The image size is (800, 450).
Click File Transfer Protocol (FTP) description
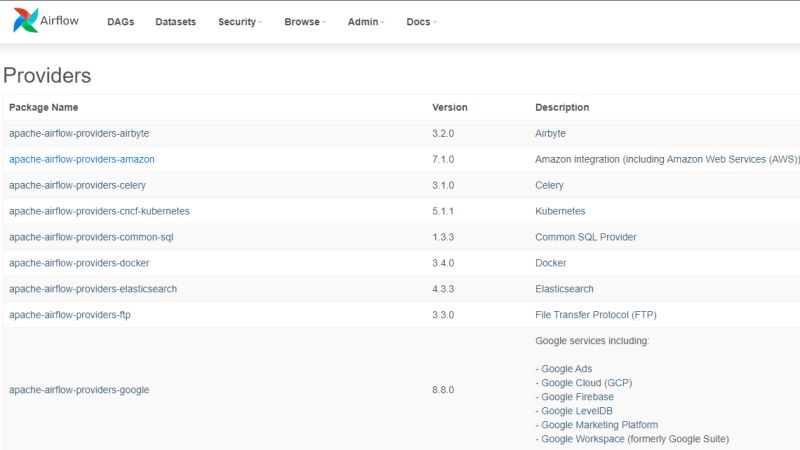tap(596, 315)
